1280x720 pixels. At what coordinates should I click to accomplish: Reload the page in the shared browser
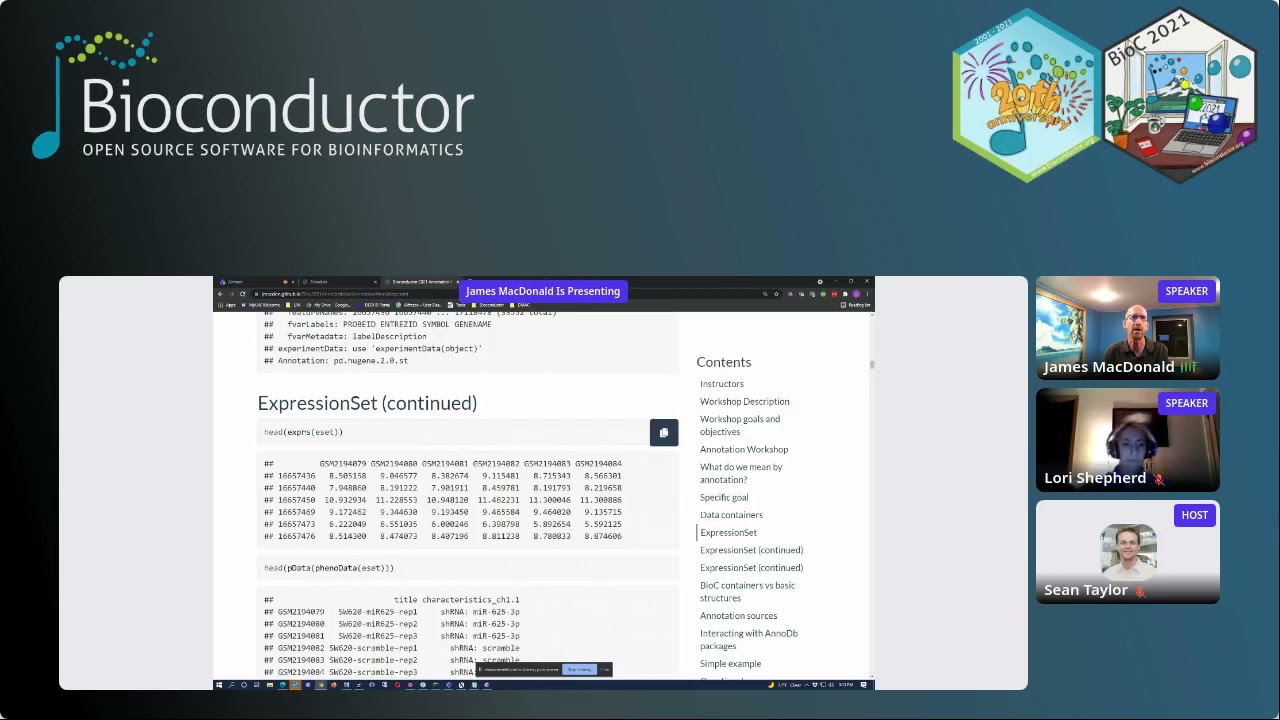pyautogui.click(x=242, y=294)
